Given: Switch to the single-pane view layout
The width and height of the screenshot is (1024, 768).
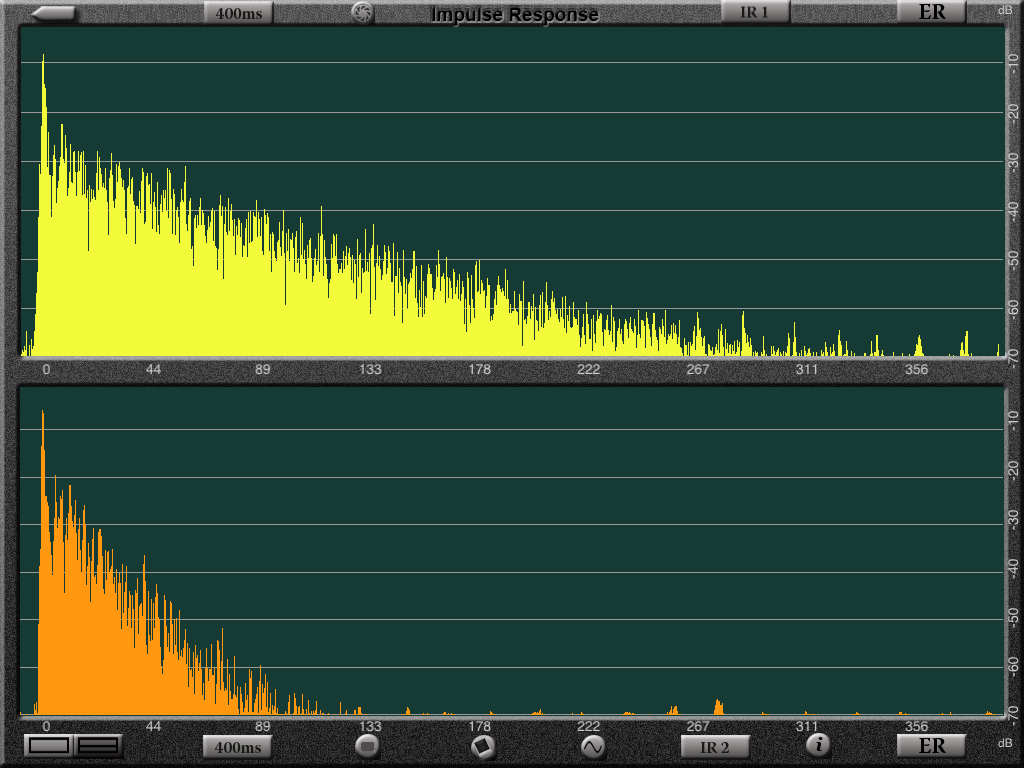Looking at the screenshot, I should coord(49,745).
